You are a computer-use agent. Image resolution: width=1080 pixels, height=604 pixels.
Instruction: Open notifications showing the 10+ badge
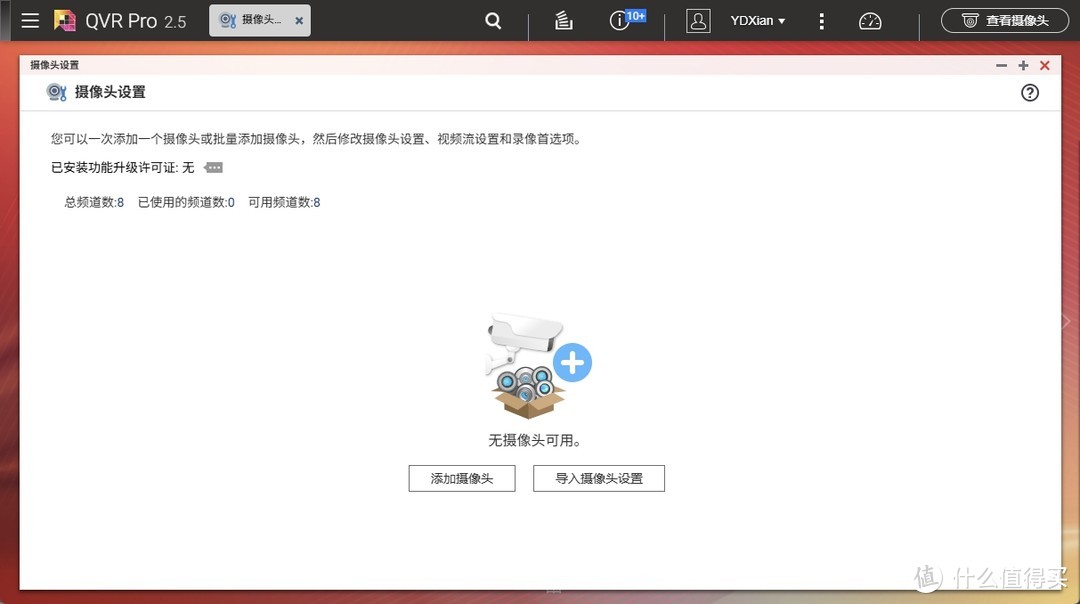(620, 20)
